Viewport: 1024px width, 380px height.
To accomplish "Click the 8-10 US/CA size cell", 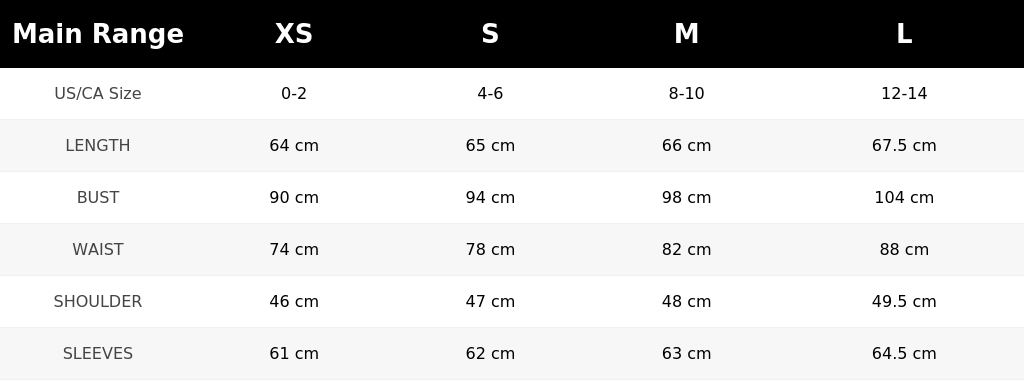I will [x=686, y=93].
